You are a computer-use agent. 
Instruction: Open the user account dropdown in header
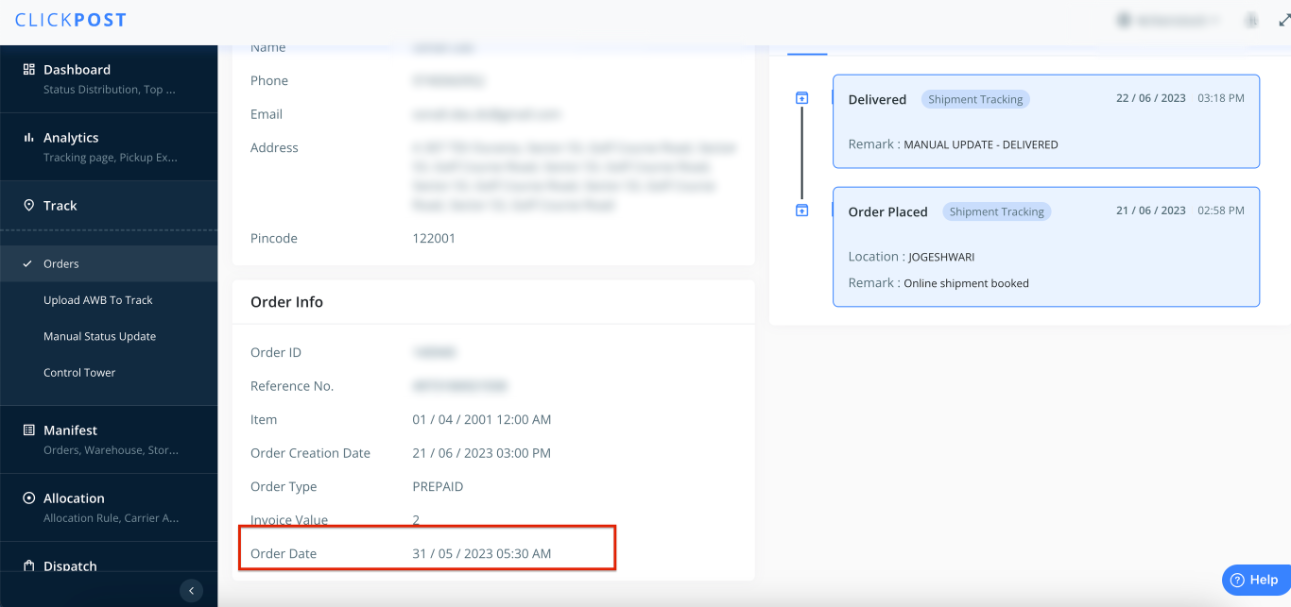(x=1167, y=20)
